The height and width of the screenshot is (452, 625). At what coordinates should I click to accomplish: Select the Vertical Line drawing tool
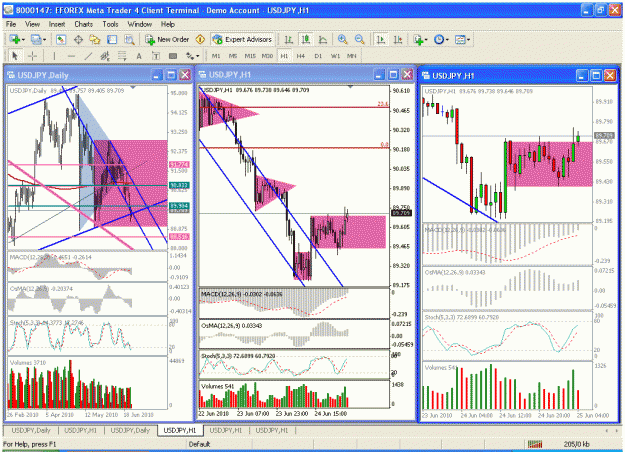54,56
